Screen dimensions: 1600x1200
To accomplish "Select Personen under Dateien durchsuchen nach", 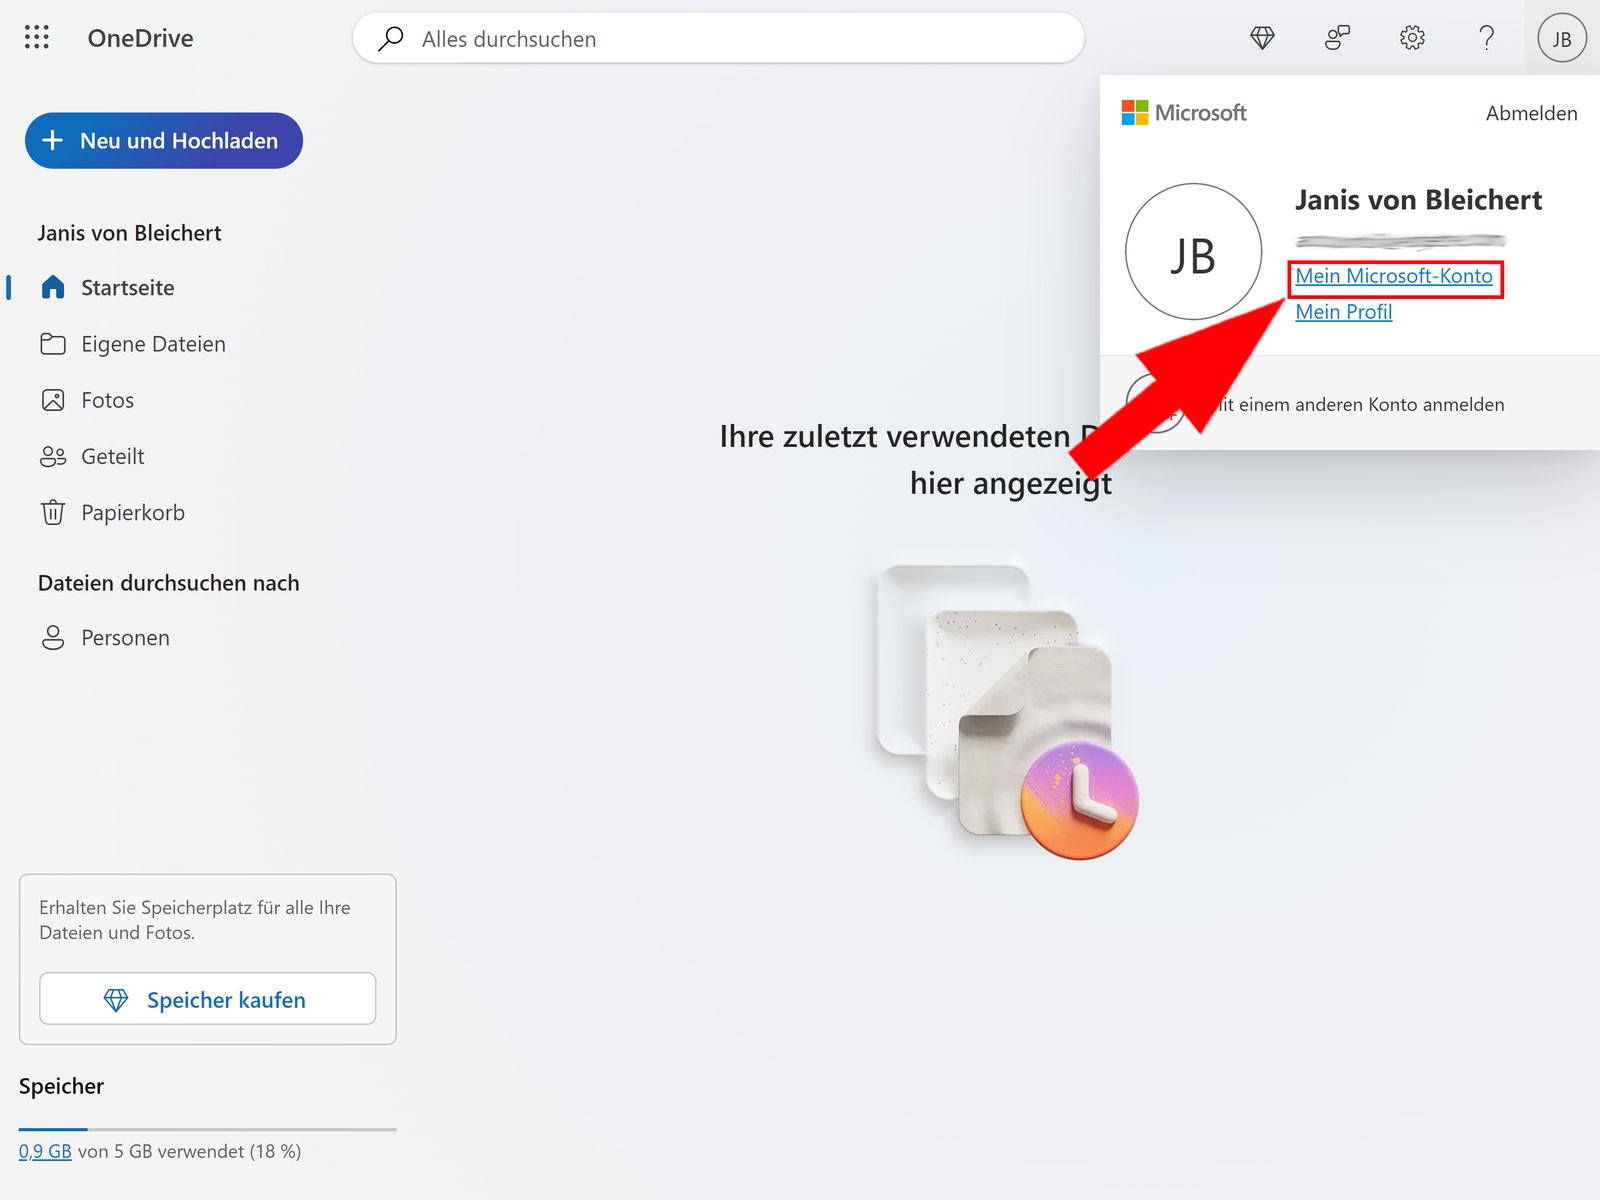I will pyautogui.click(x=124, y=637).
